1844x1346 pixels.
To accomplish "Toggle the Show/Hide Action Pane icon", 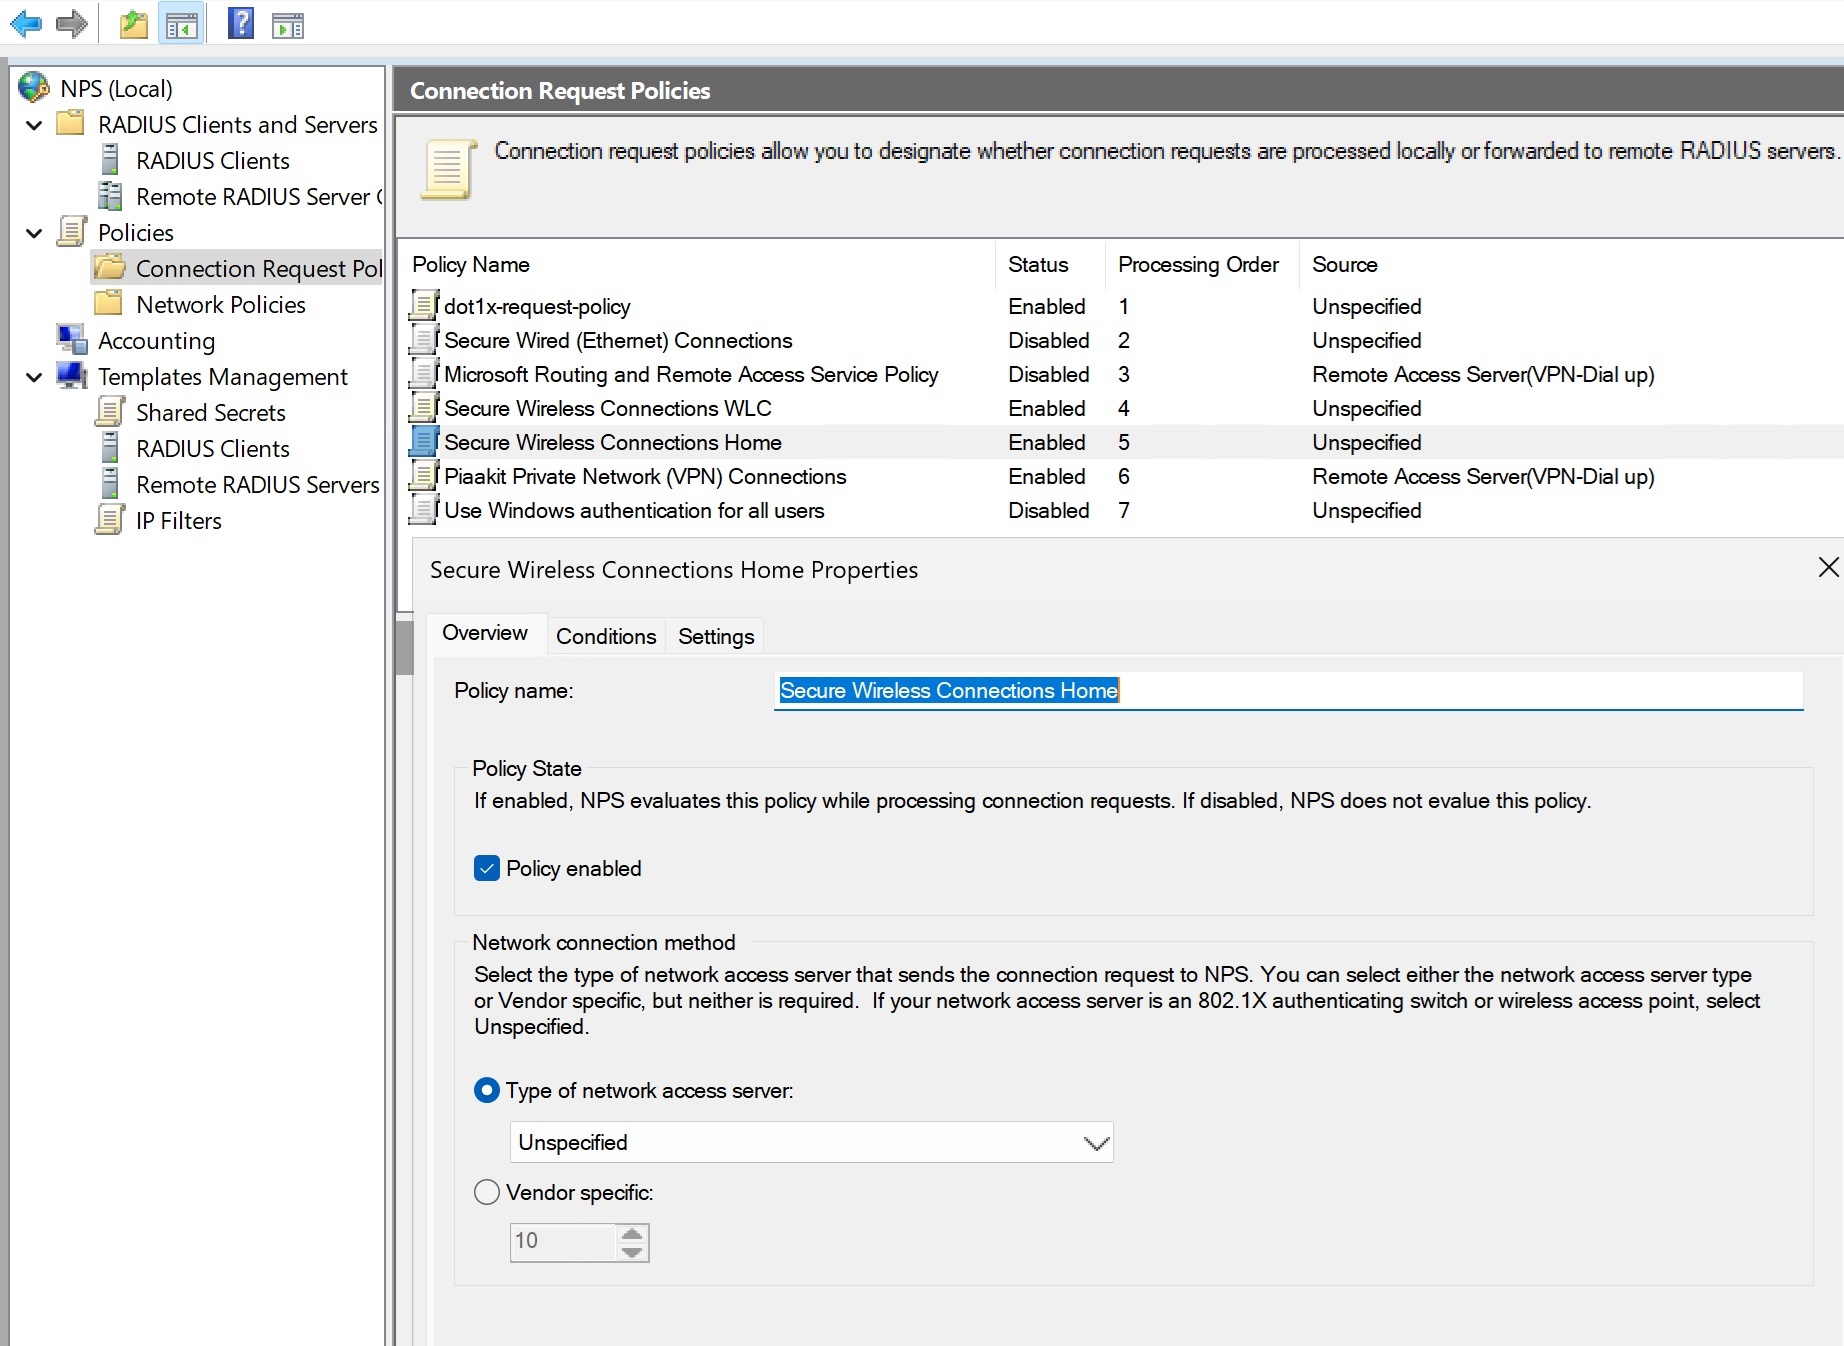I will [288, 25].
